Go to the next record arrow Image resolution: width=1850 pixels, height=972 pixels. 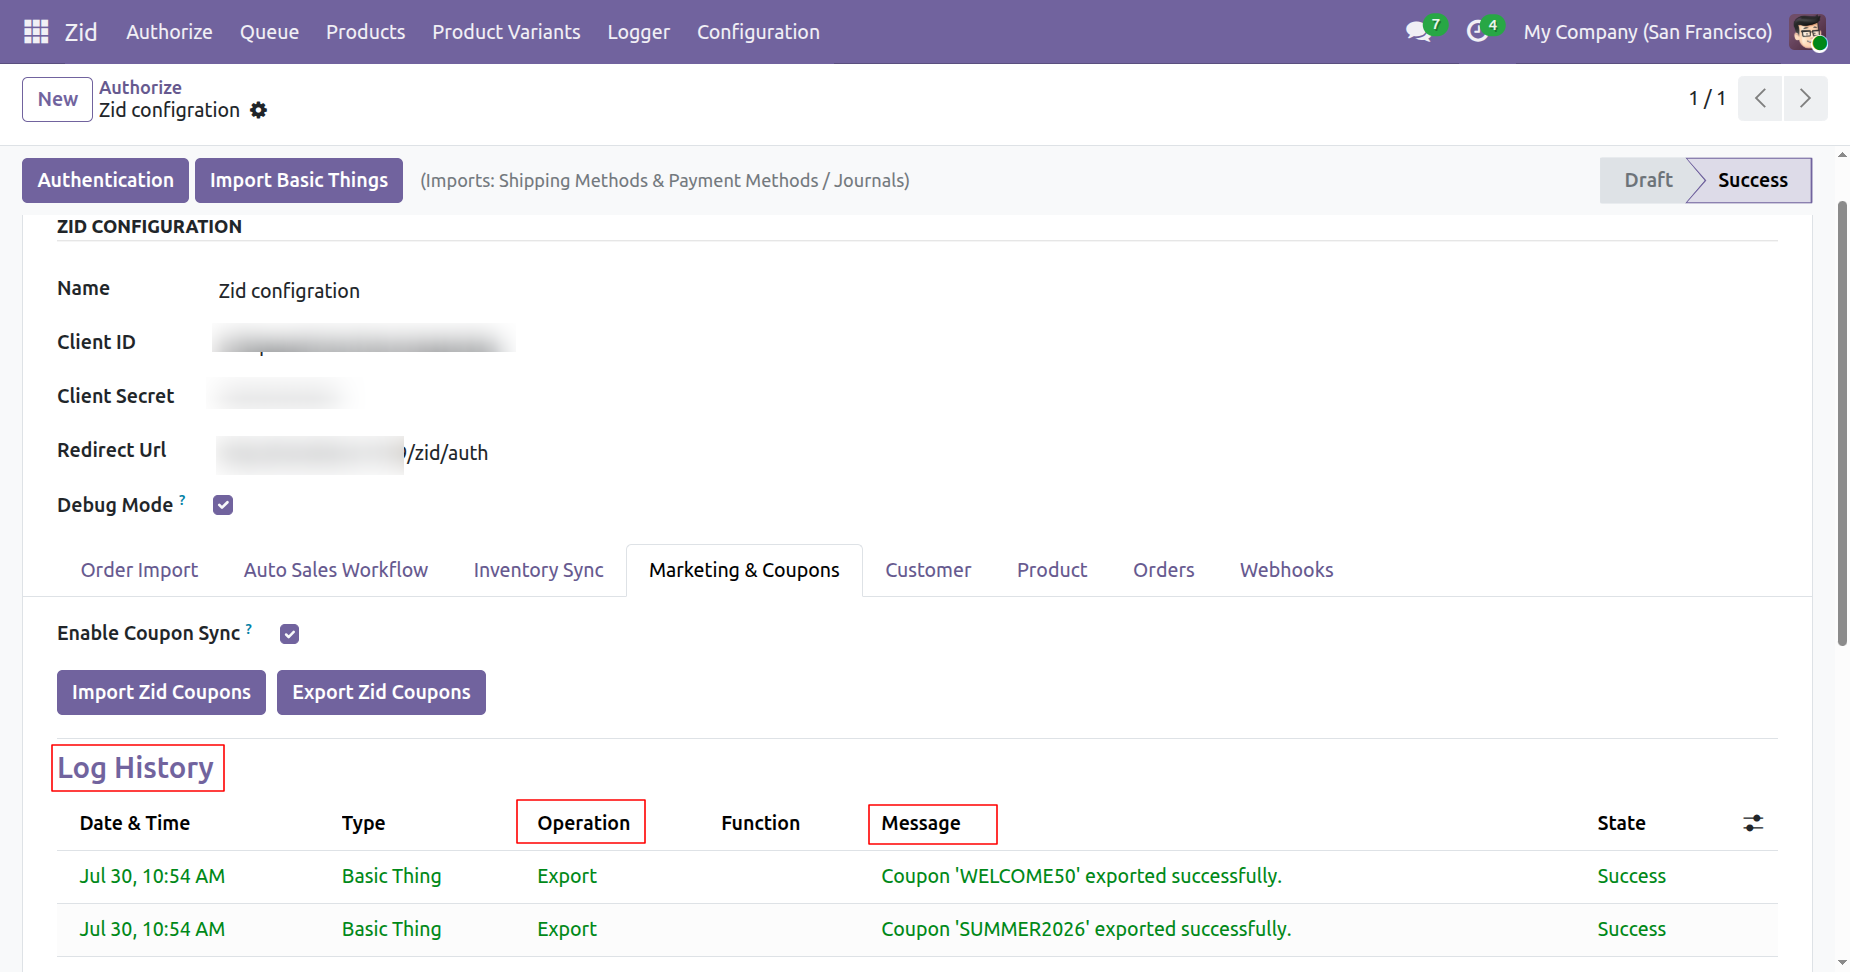click(x=1805, y=98)
